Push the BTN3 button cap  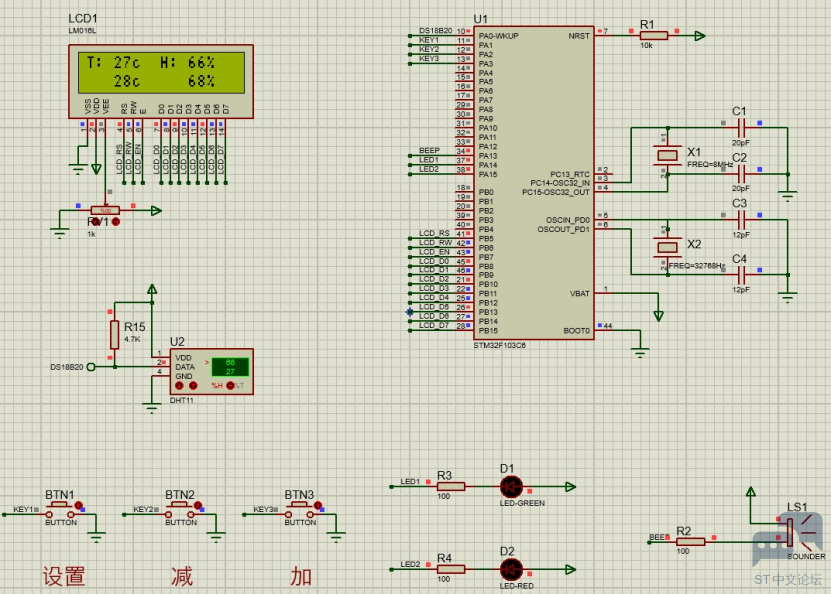coord(299,505)
